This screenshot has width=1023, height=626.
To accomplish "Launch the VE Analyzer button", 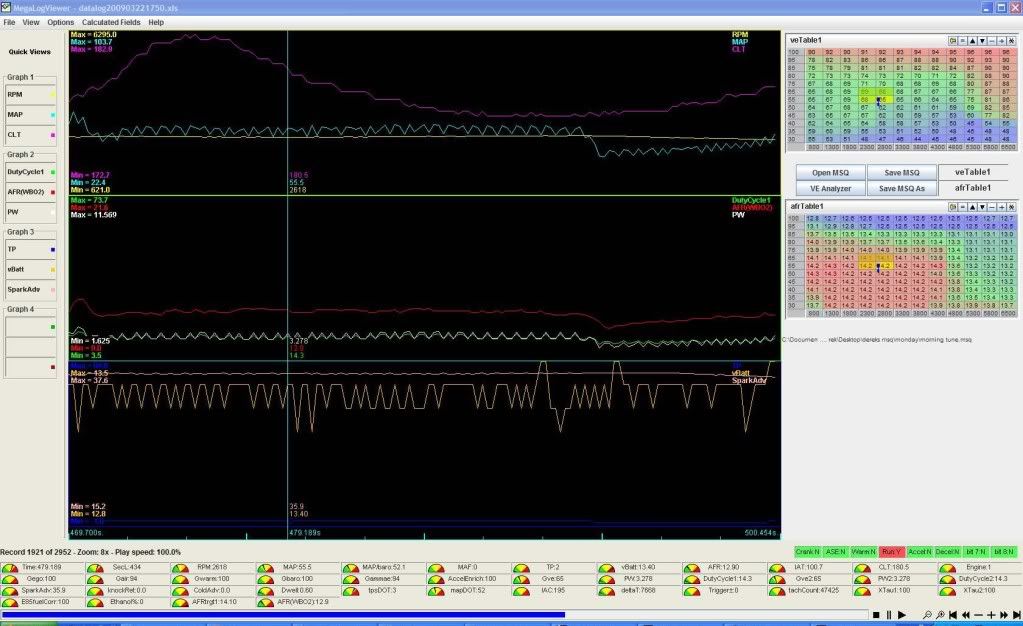I will 831,189.
